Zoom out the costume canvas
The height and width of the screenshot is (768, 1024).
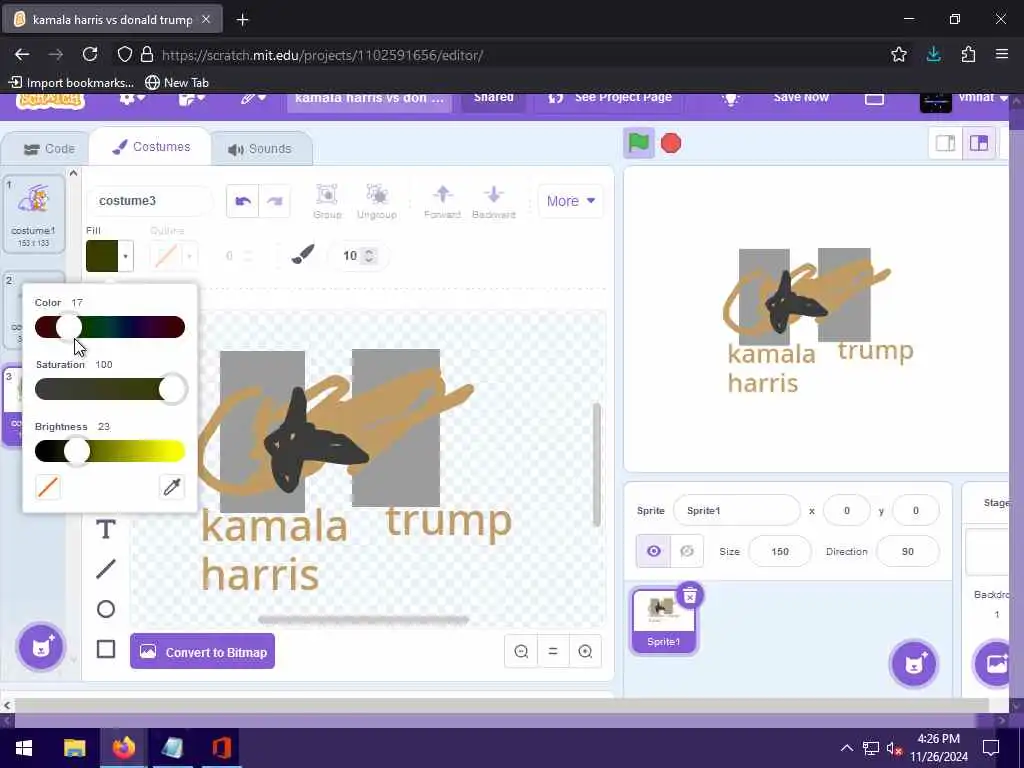pyautogui.click(x=521, y=651)
